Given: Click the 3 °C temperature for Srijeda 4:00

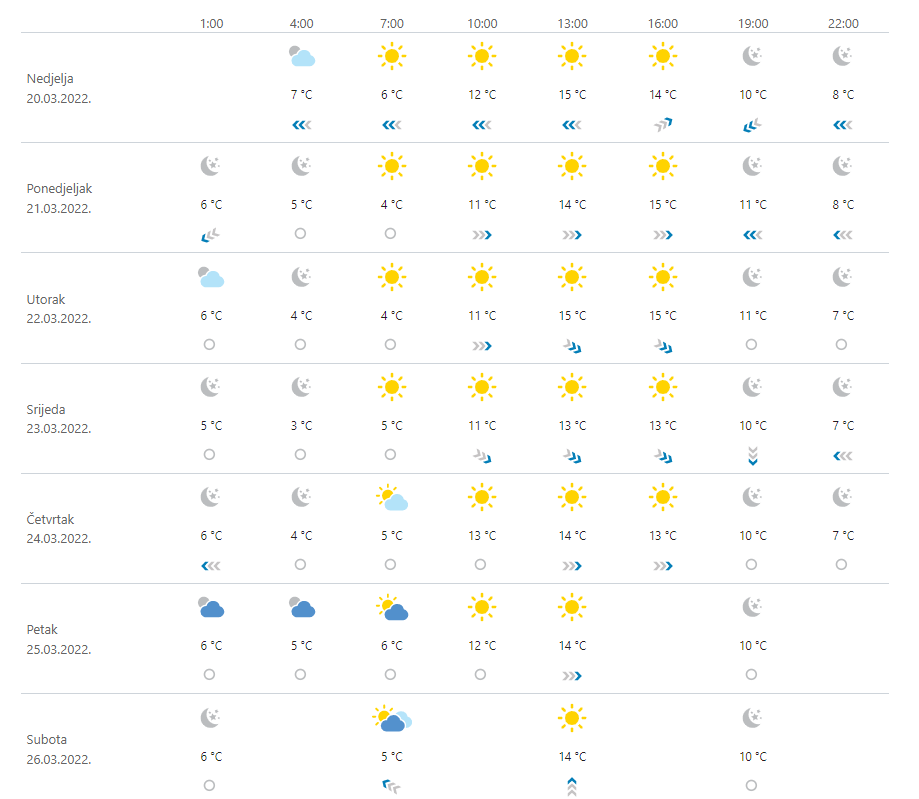Looking at the screenshot, I should pyautogui.click(x=301, y=425).
